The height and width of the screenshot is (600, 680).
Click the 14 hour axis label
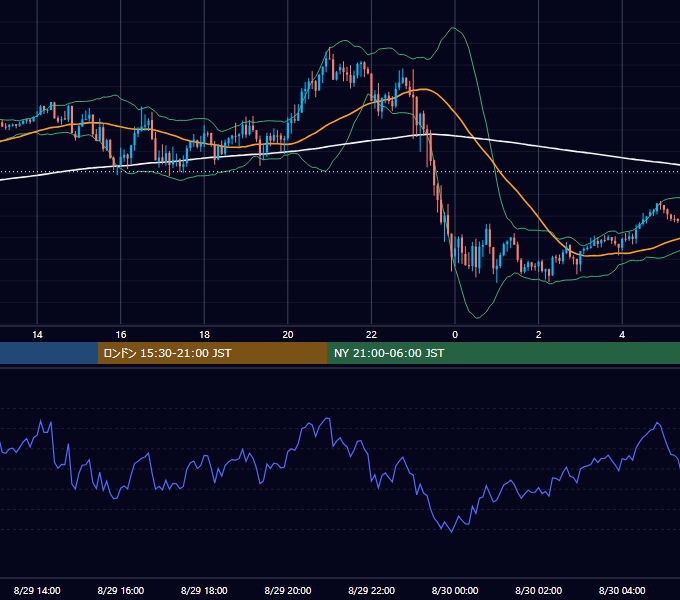pyautogui.click(x=37, y=335)
